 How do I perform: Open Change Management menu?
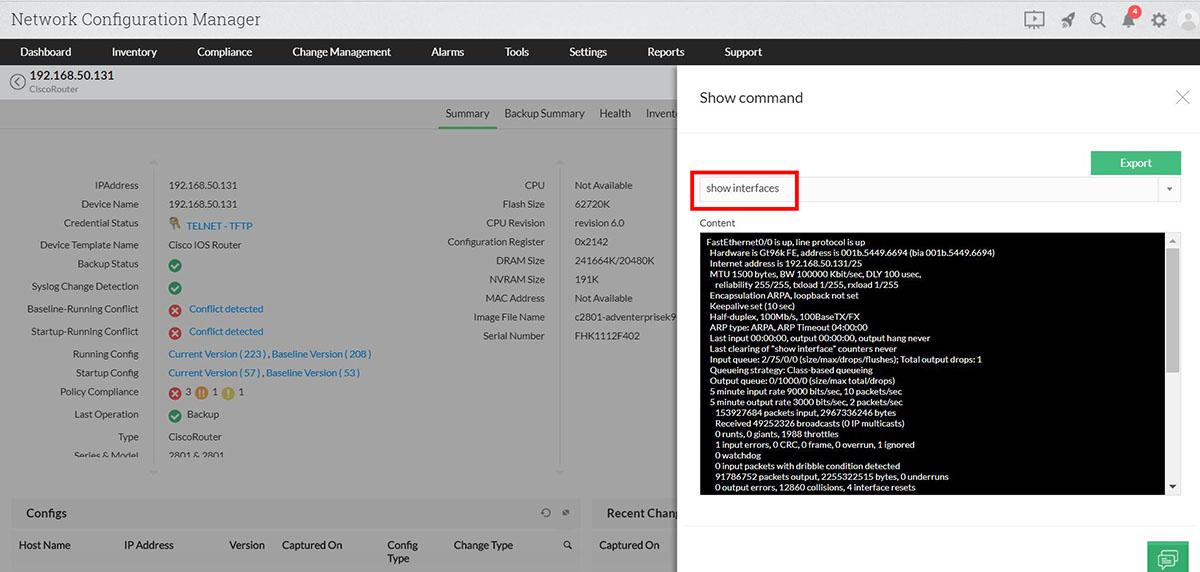pos(341,52)
